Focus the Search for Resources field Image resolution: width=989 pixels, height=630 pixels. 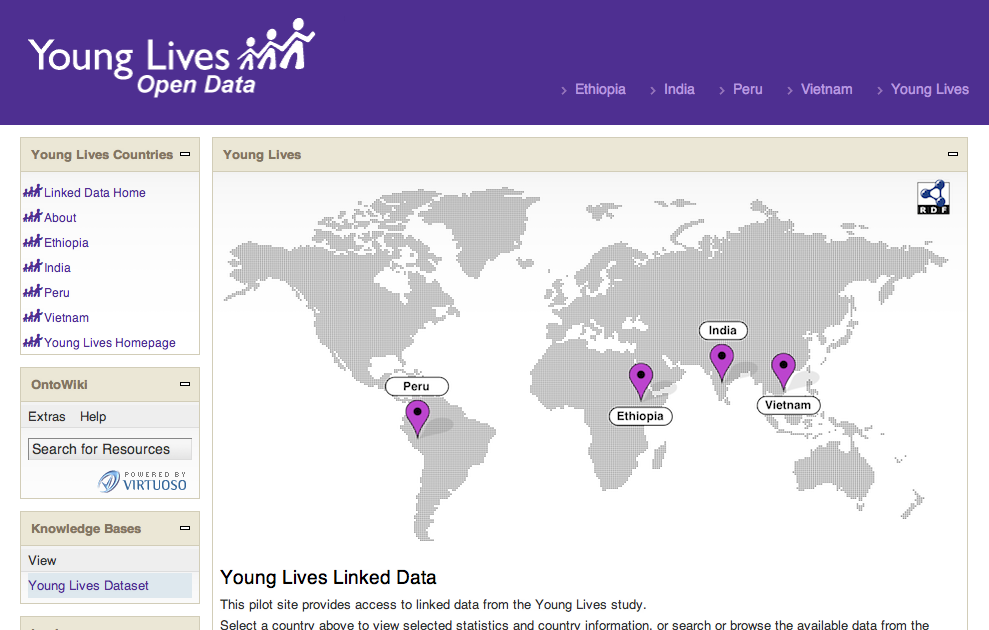tap(110, 449)
